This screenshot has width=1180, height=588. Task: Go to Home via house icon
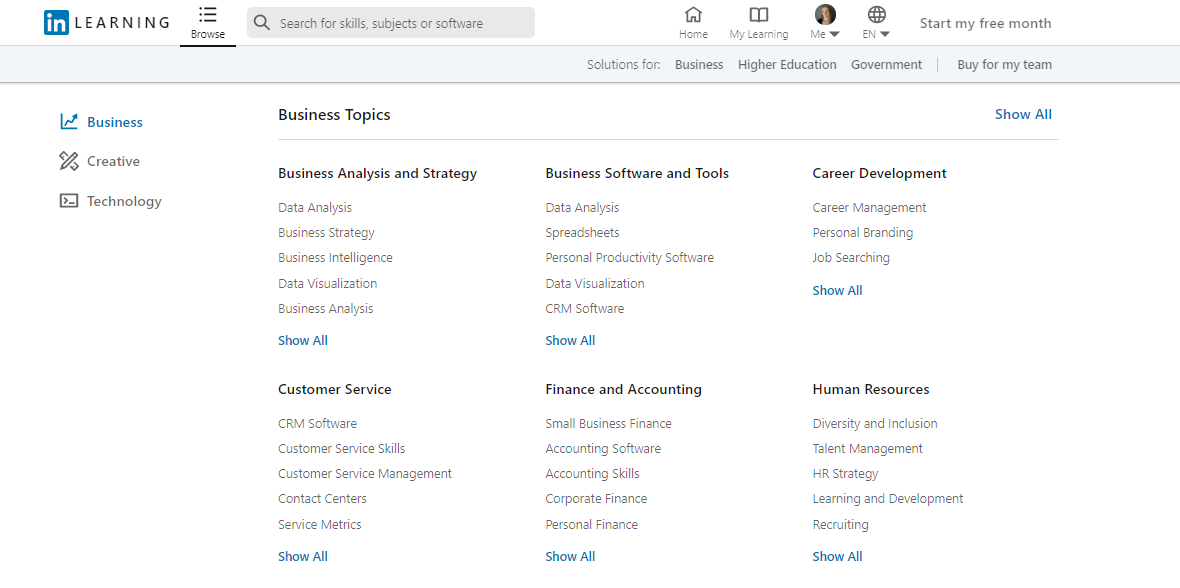(x=693, y=14)
